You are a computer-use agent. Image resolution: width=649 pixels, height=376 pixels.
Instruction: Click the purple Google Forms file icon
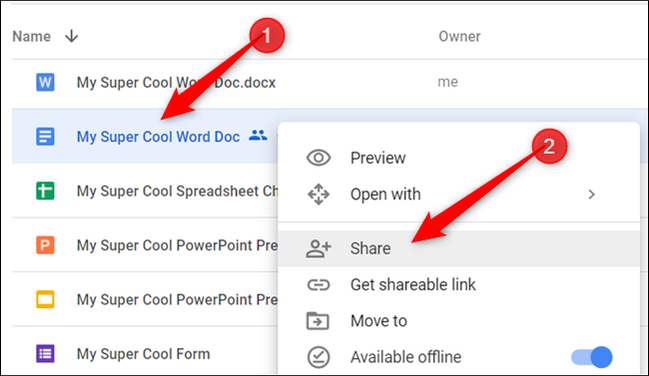point(45,354)
